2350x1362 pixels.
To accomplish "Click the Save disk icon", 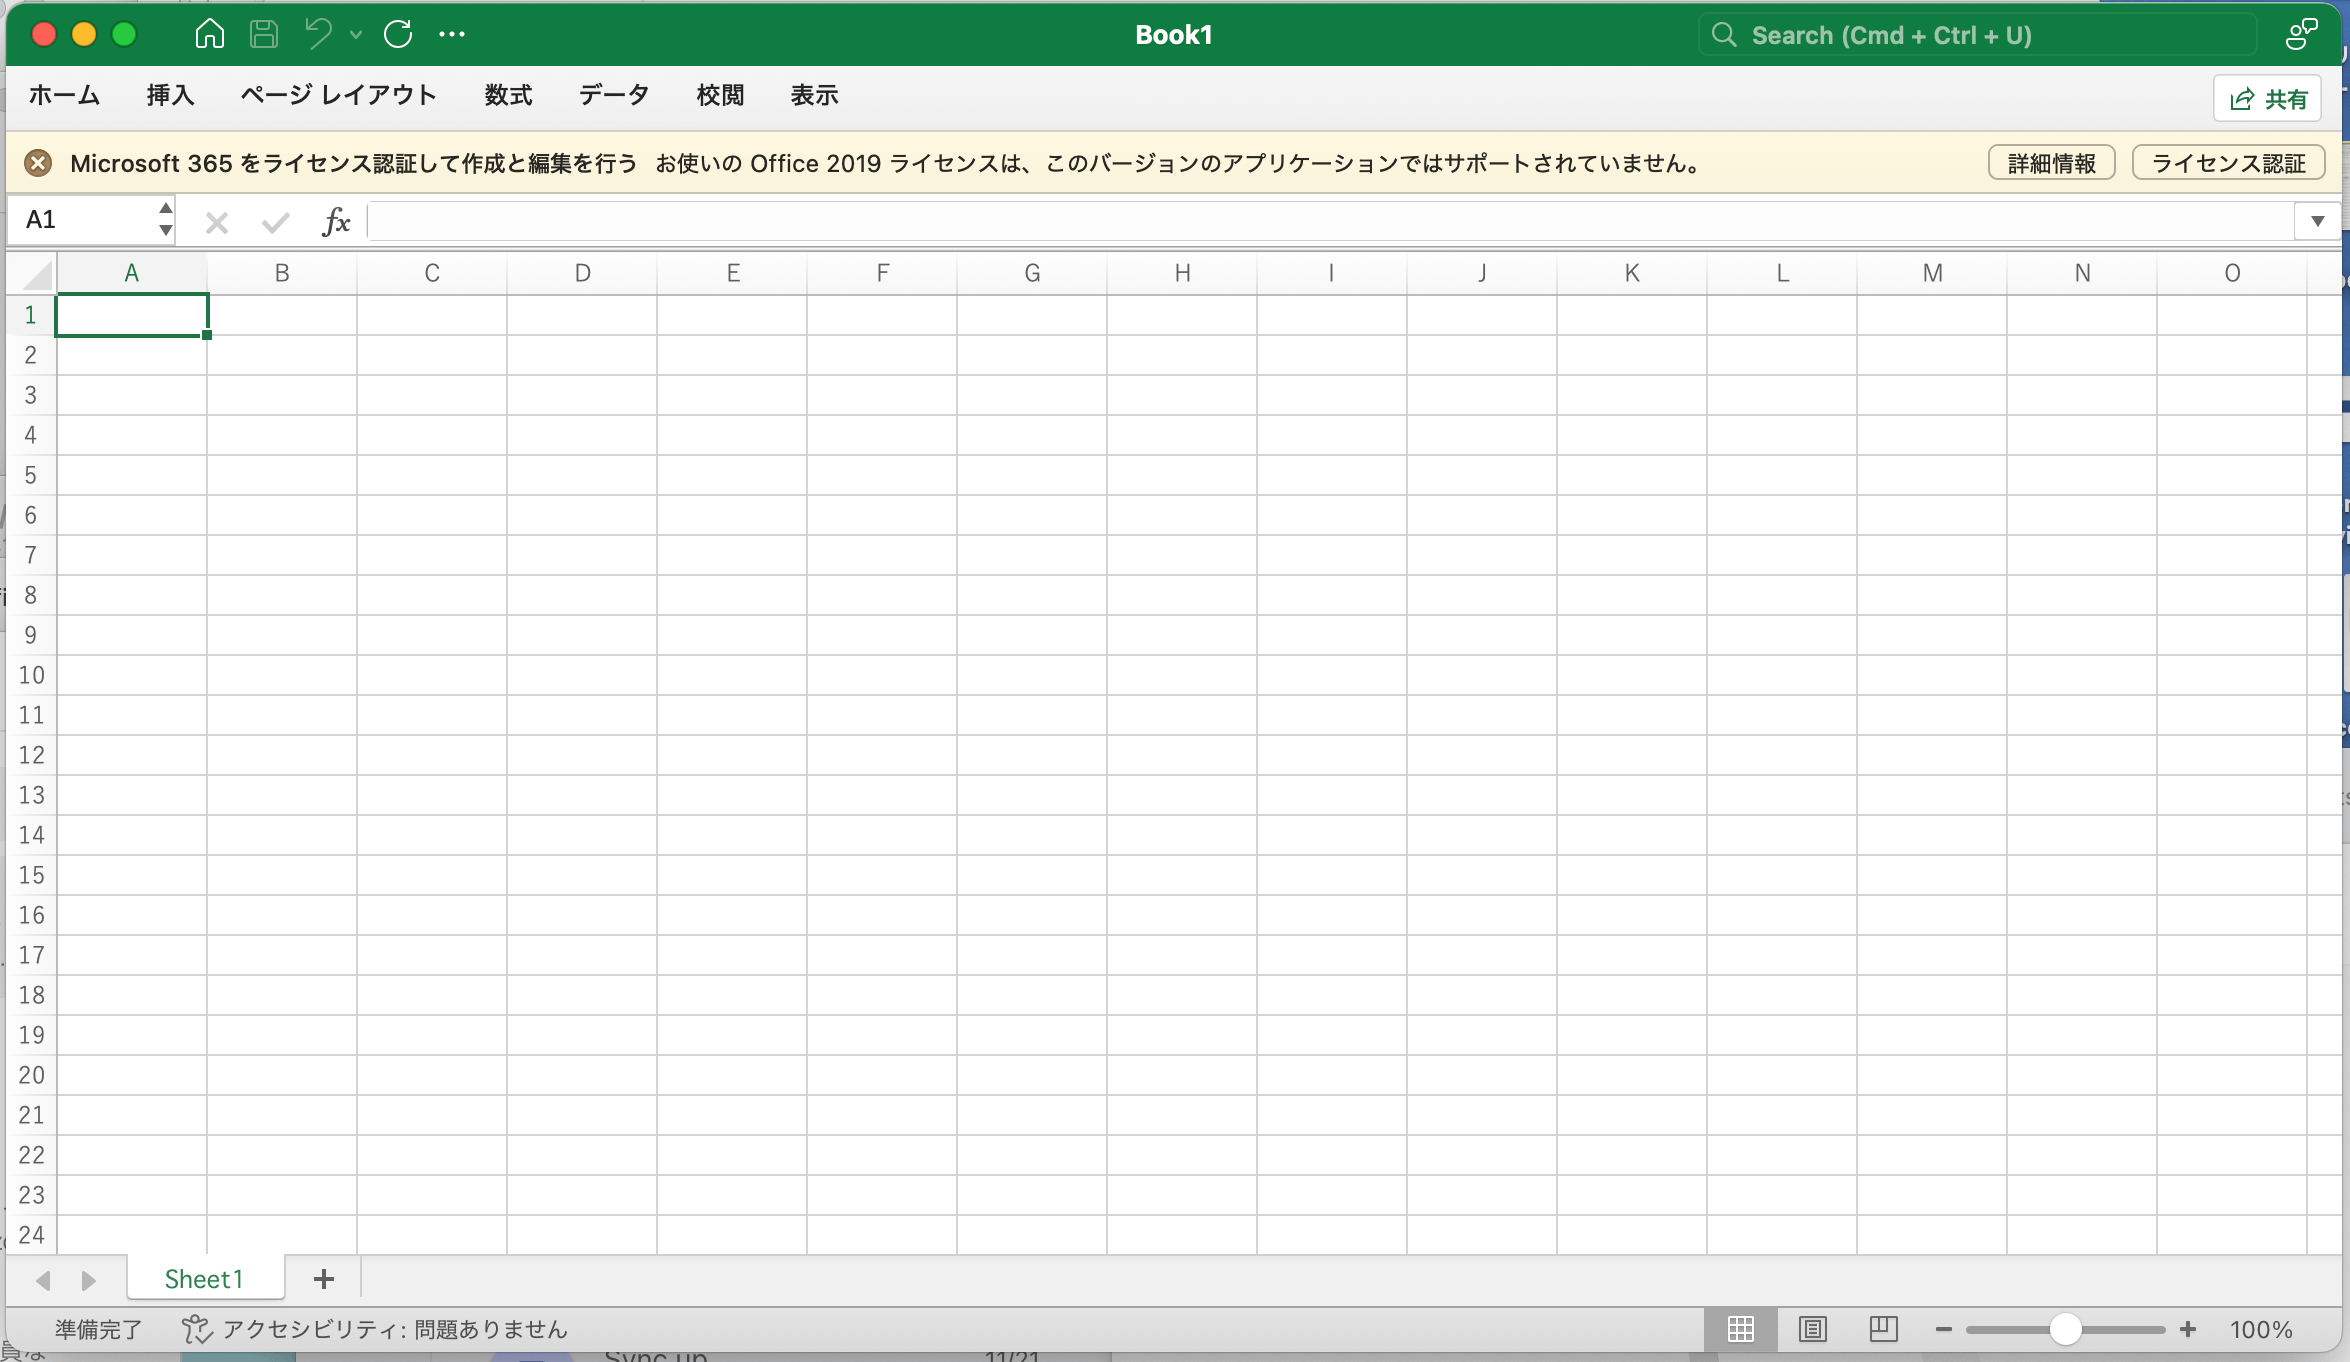I will [264, 35].
